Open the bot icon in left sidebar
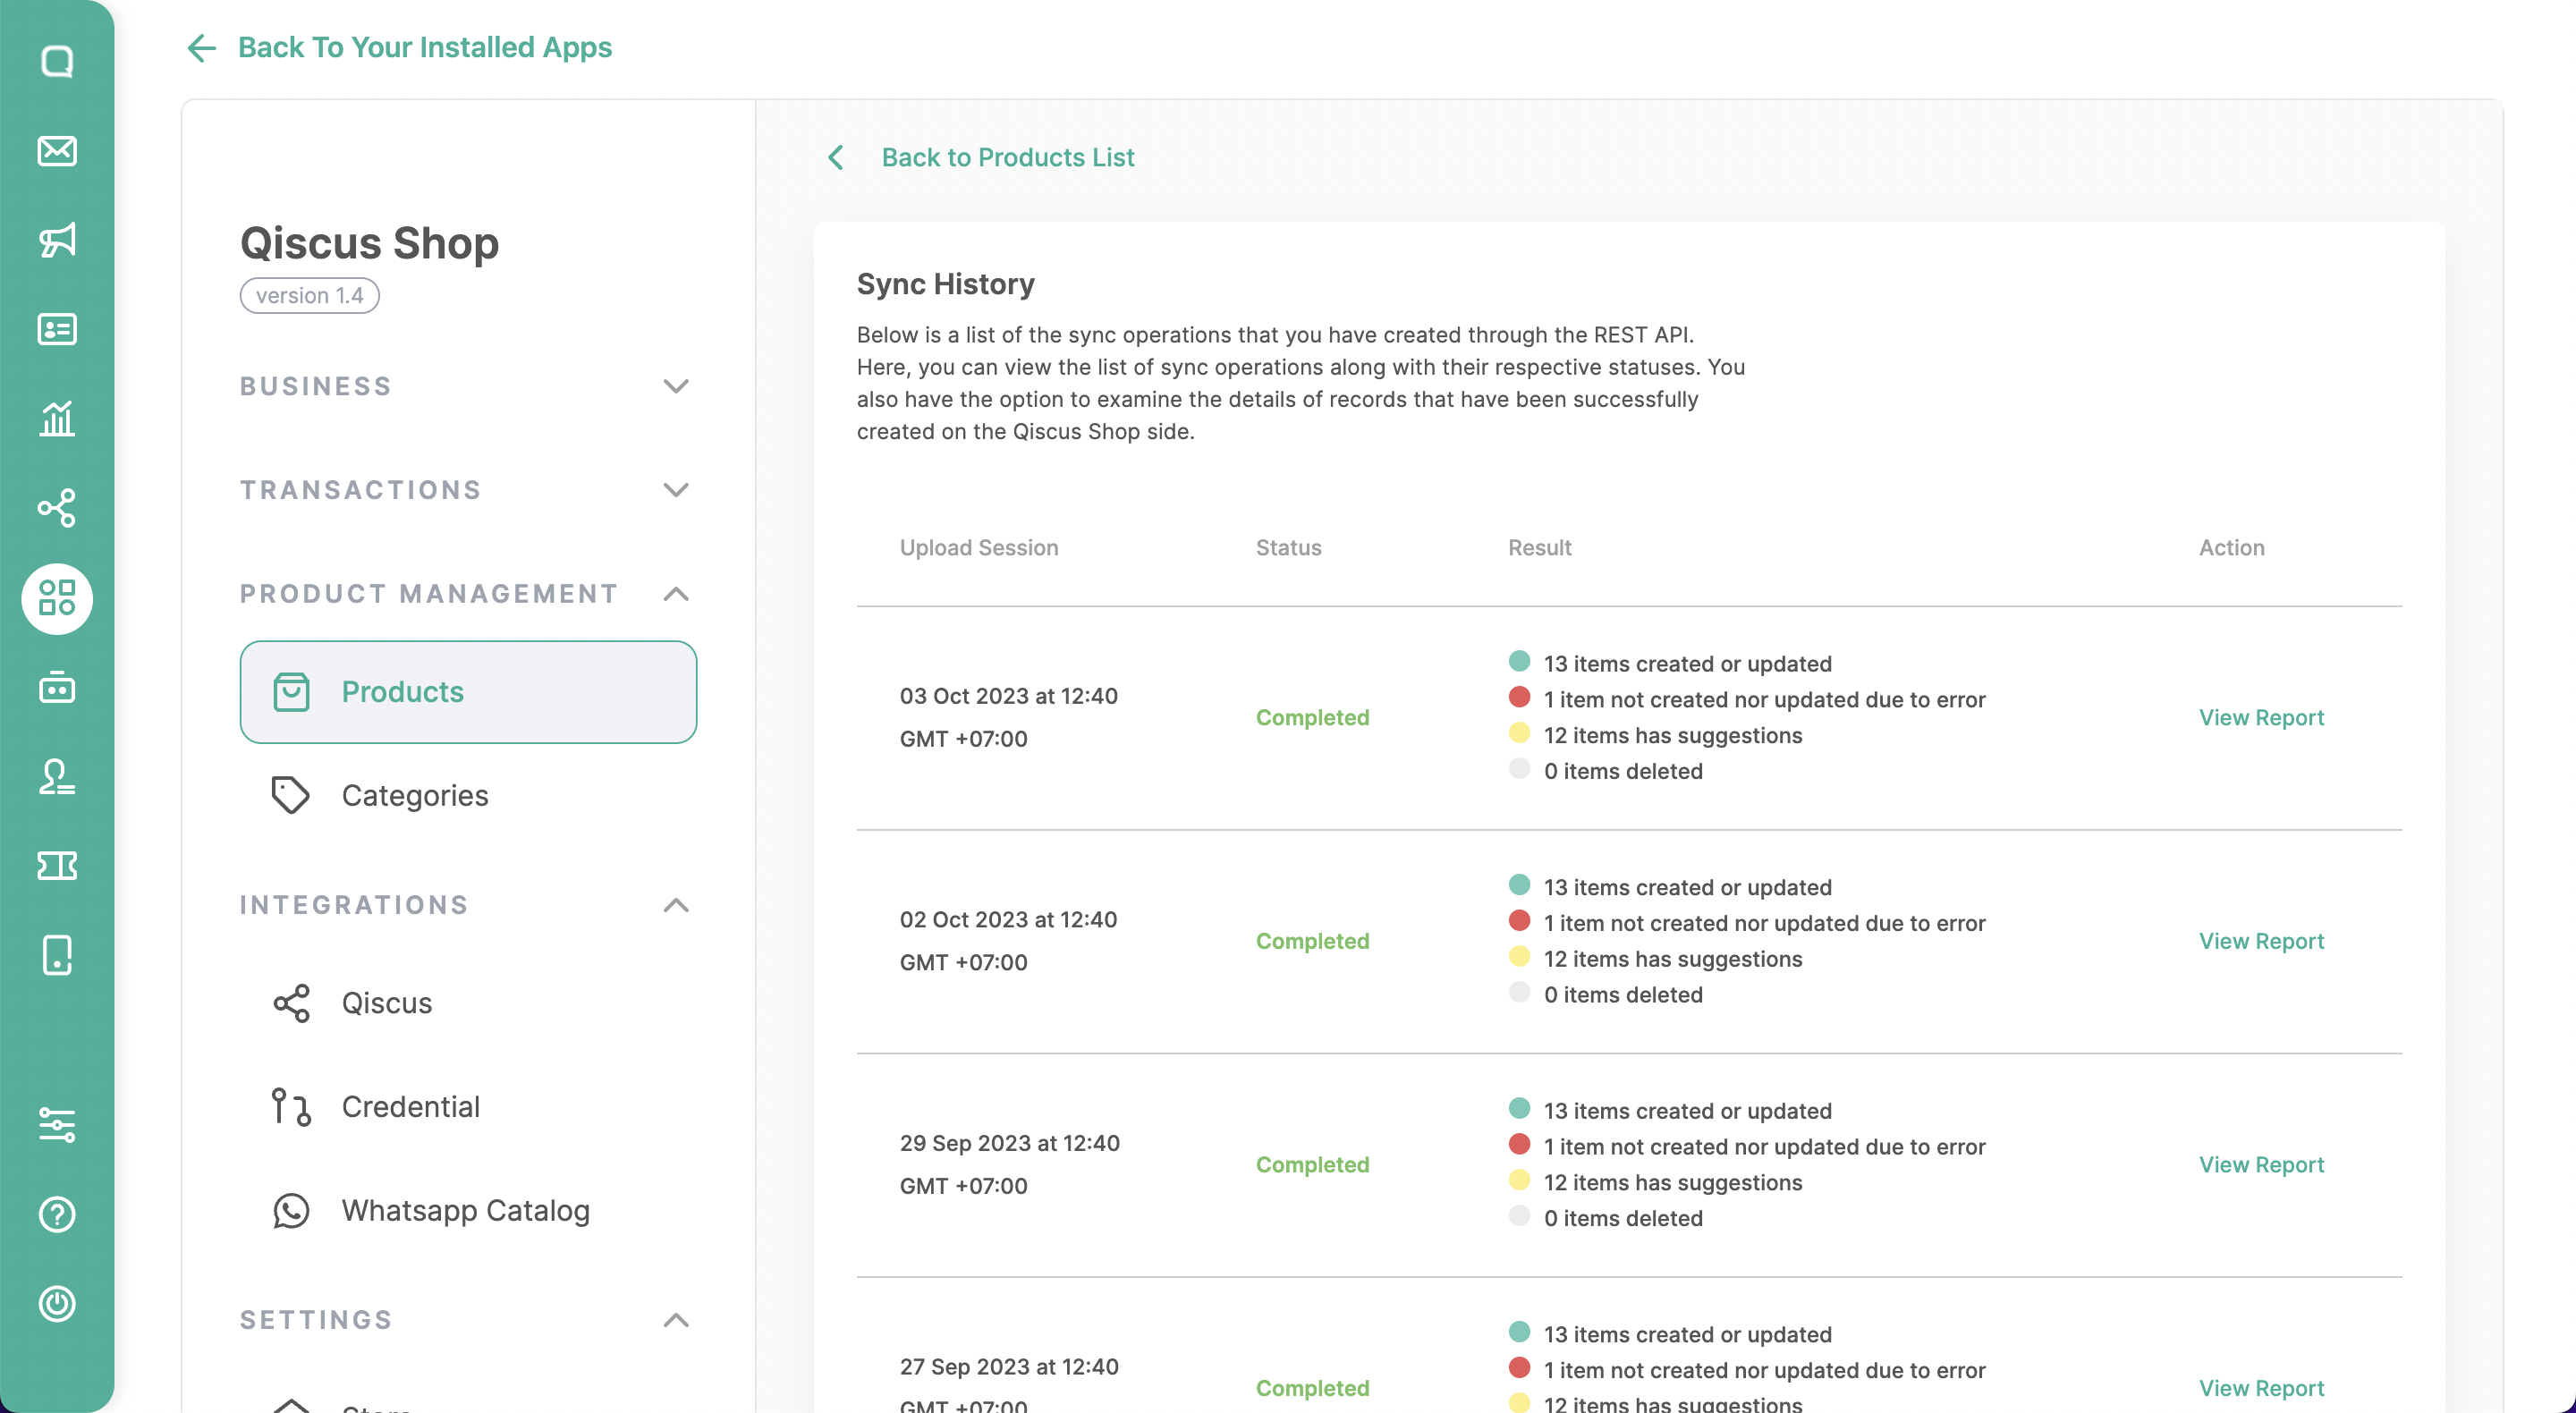The height and width of the screenshot is (1413, 2576). tap(57, 688)
